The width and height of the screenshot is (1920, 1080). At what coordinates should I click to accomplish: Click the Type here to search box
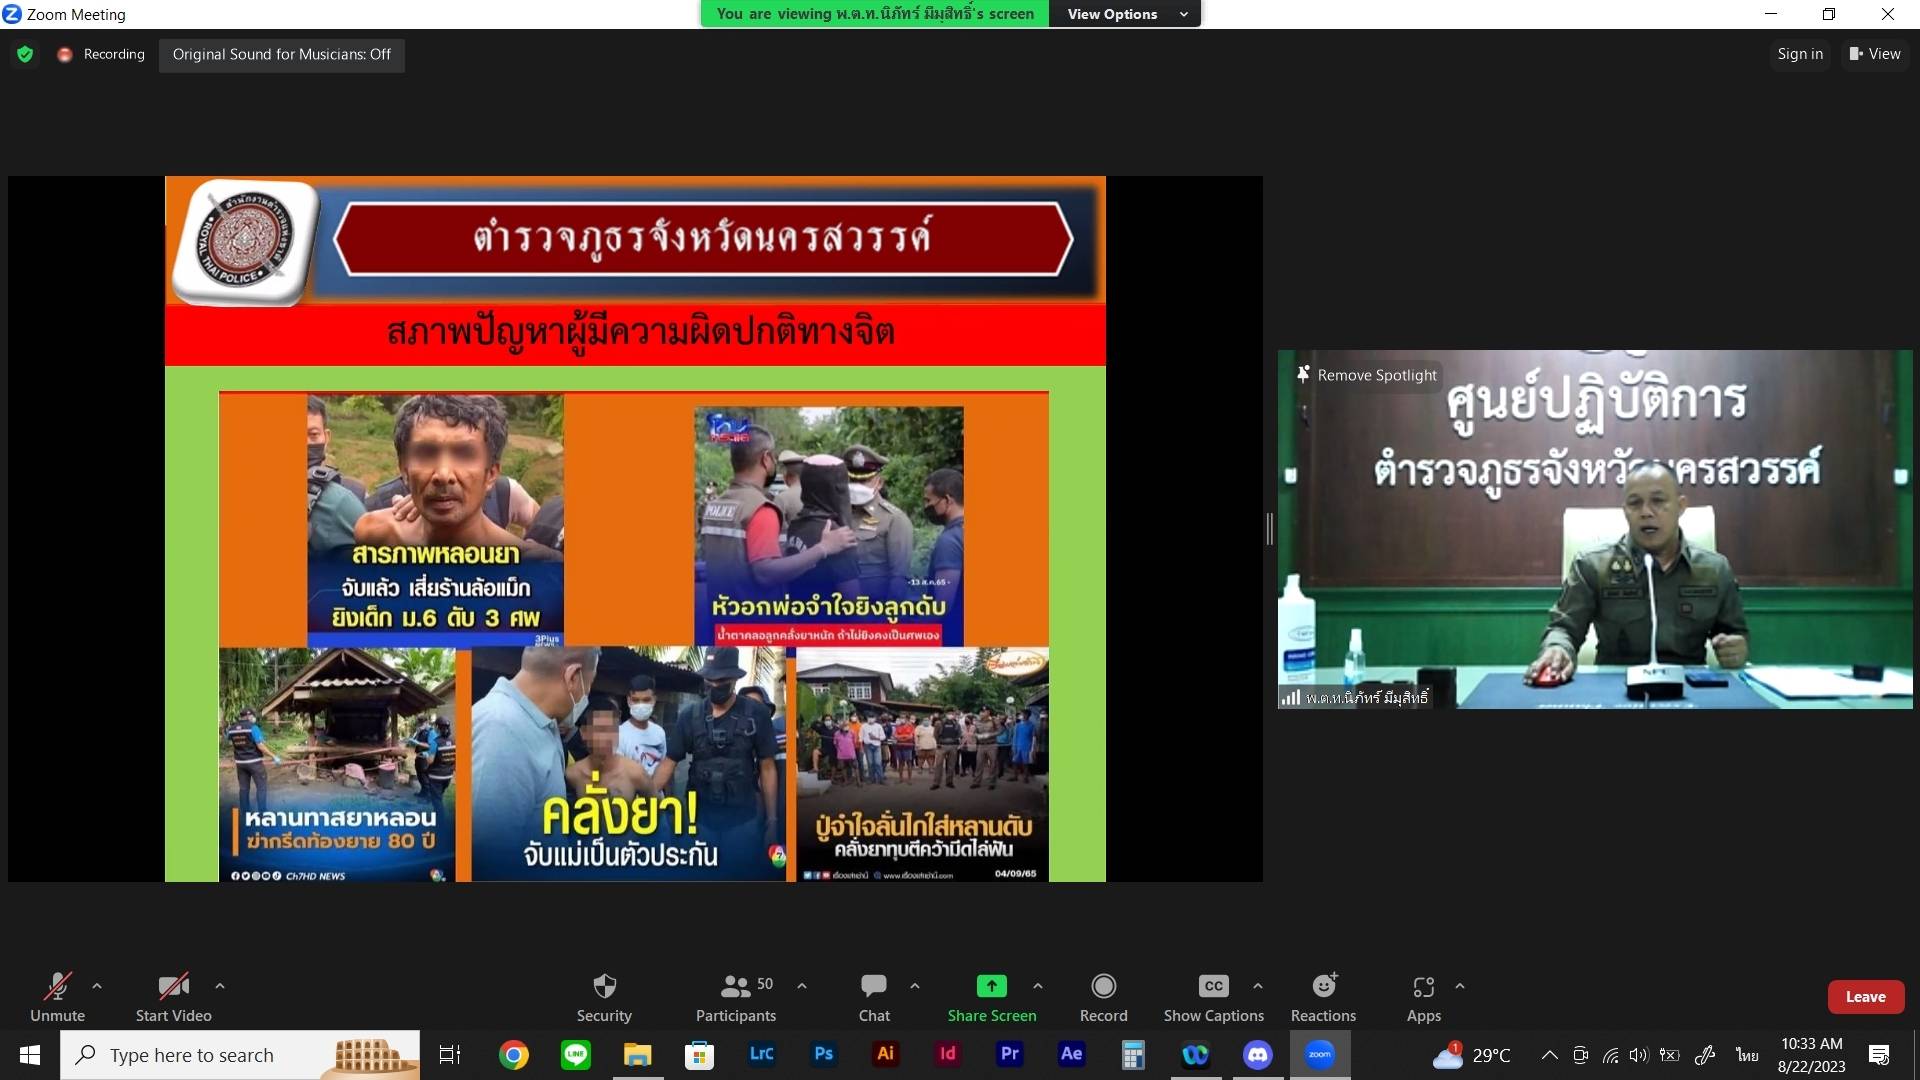pyautogui.click(x=191, y=1055)
